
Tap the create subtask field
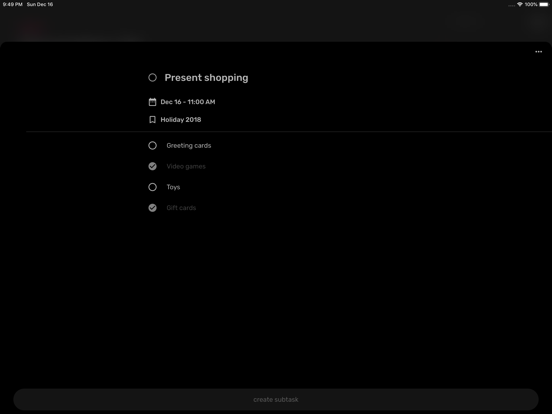click(276, 400)
